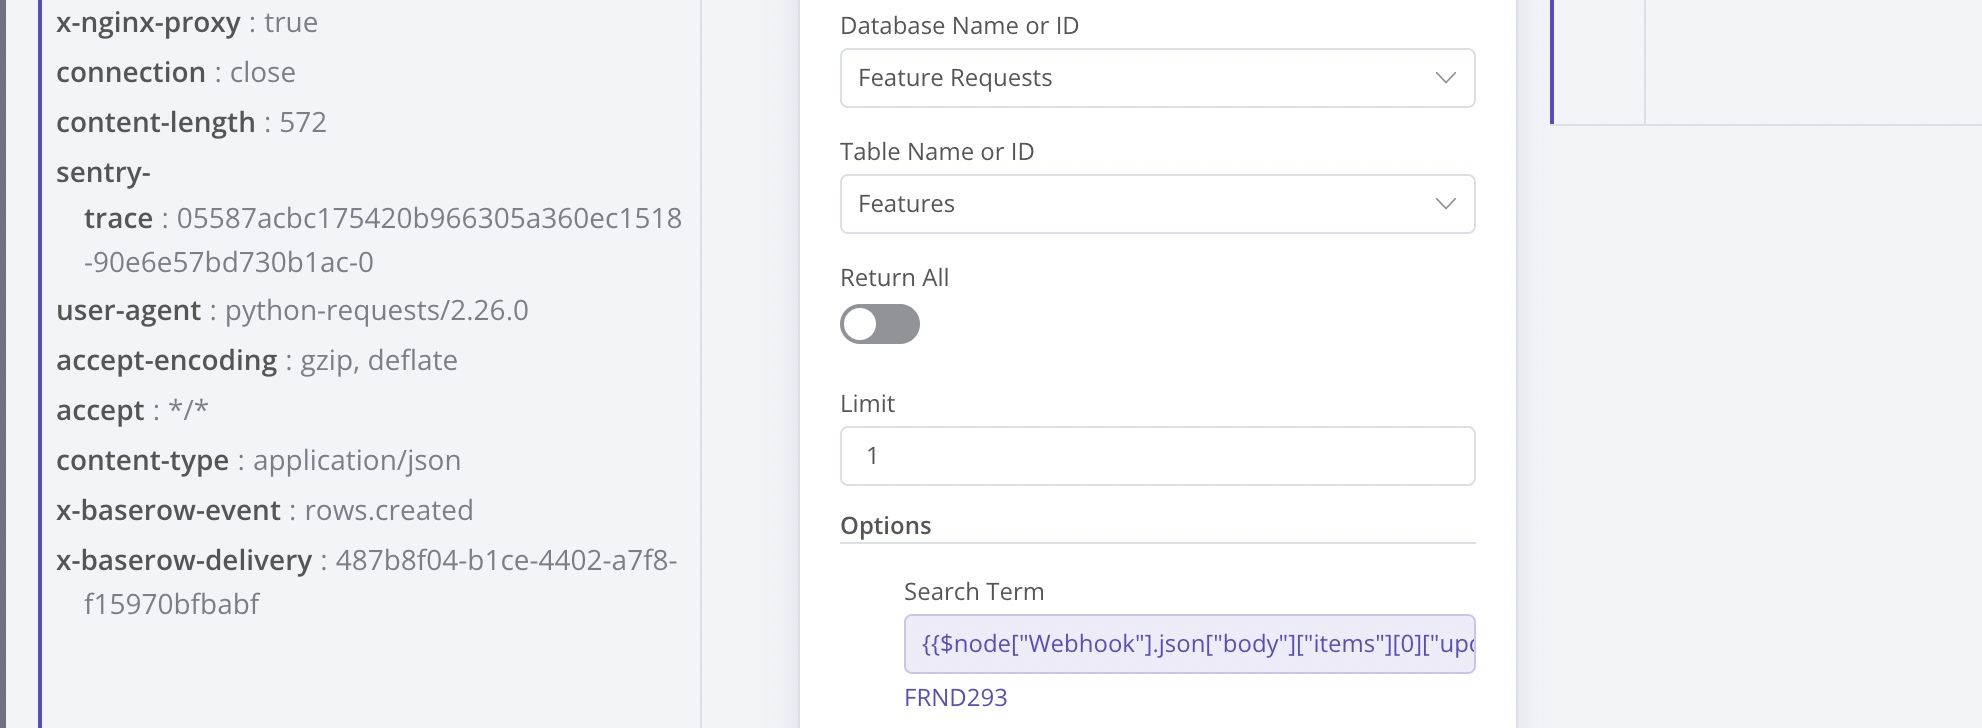The image size is (1982, 728).
Task: Click the Search Term label
Action: [973, 592]
